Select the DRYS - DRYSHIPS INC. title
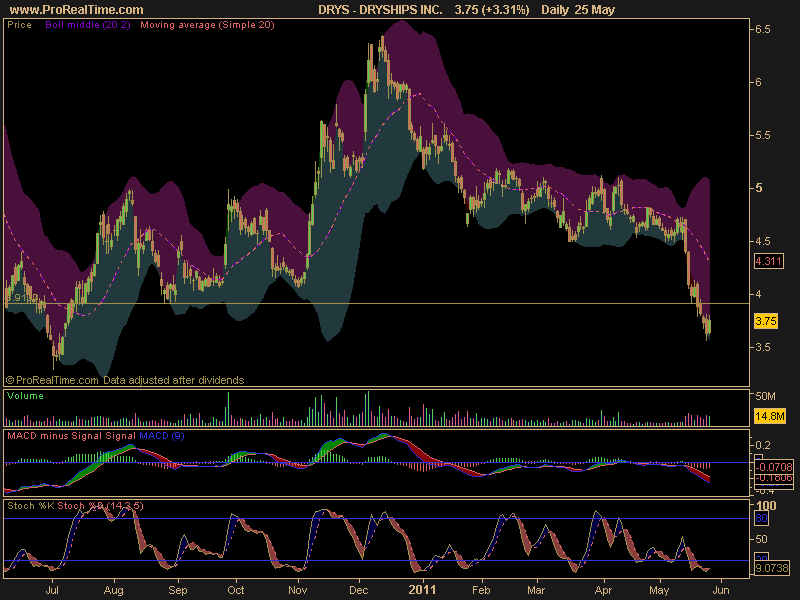This screenshot has height=600, width=800. 380,10
